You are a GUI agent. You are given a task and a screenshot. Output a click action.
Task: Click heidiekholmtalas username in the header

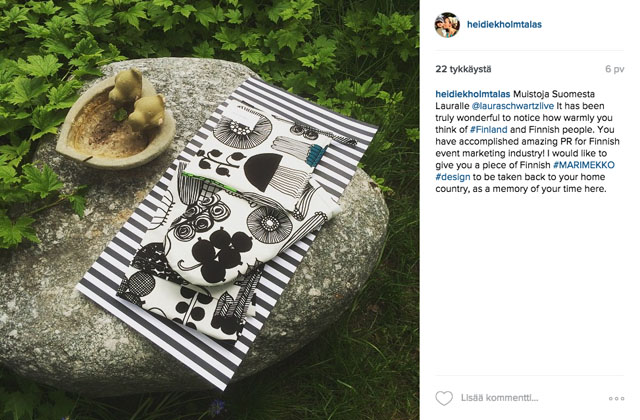coord(504,24)
